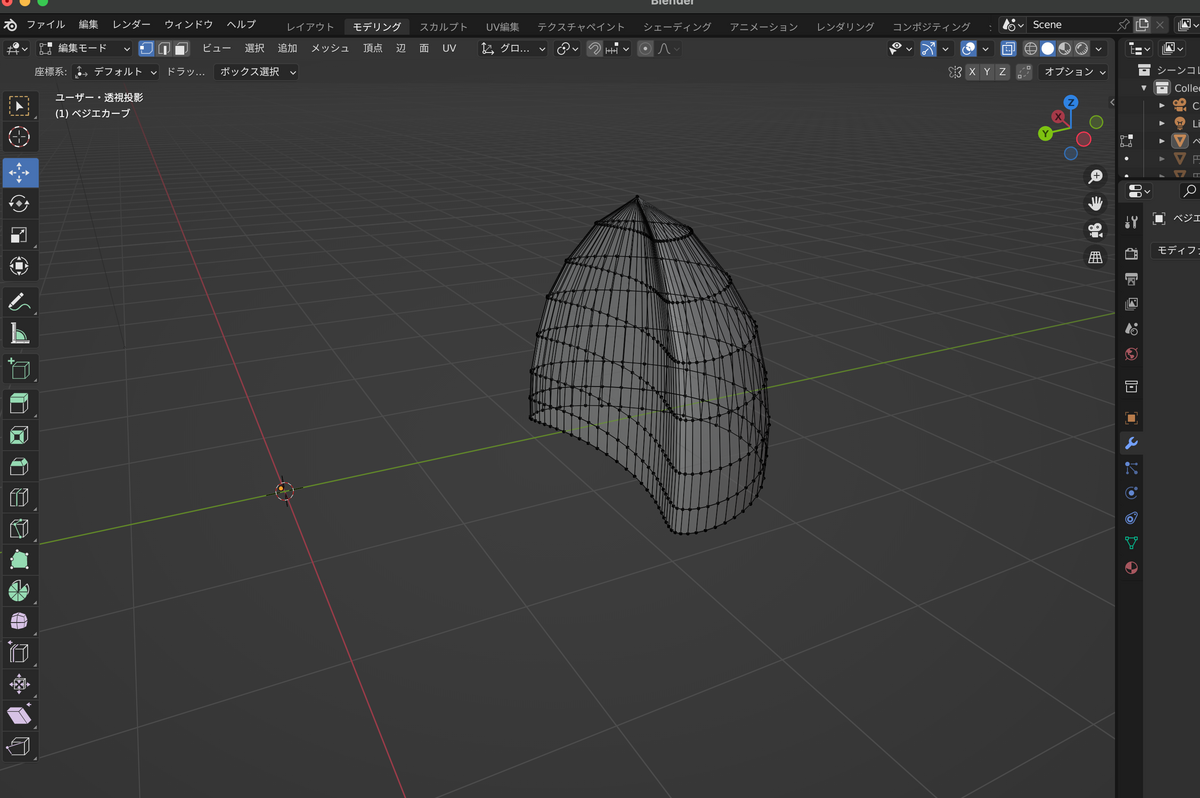Screen dimensions: 1200x798
Task: Activate the Scale tool
Action: click(19, 235)
